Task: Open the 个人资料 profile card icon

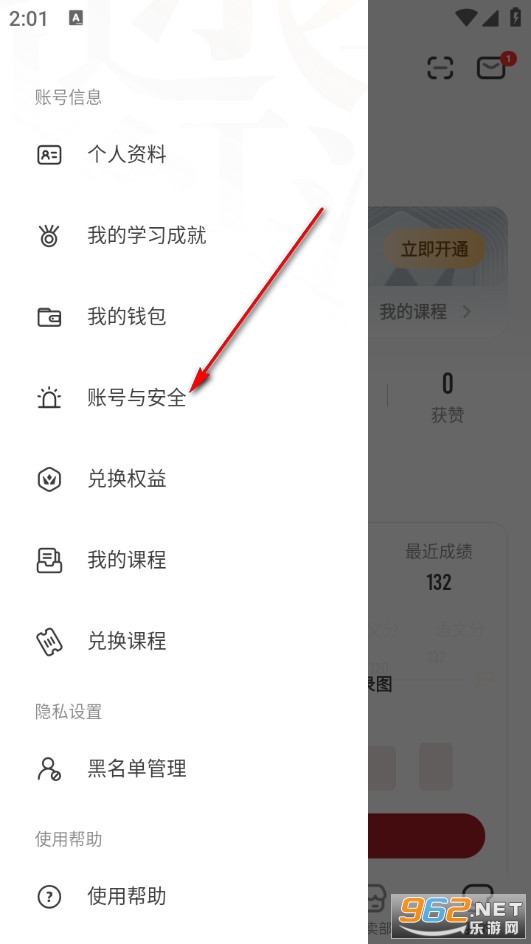Action: pyautogui.click(x=49, y=155)
